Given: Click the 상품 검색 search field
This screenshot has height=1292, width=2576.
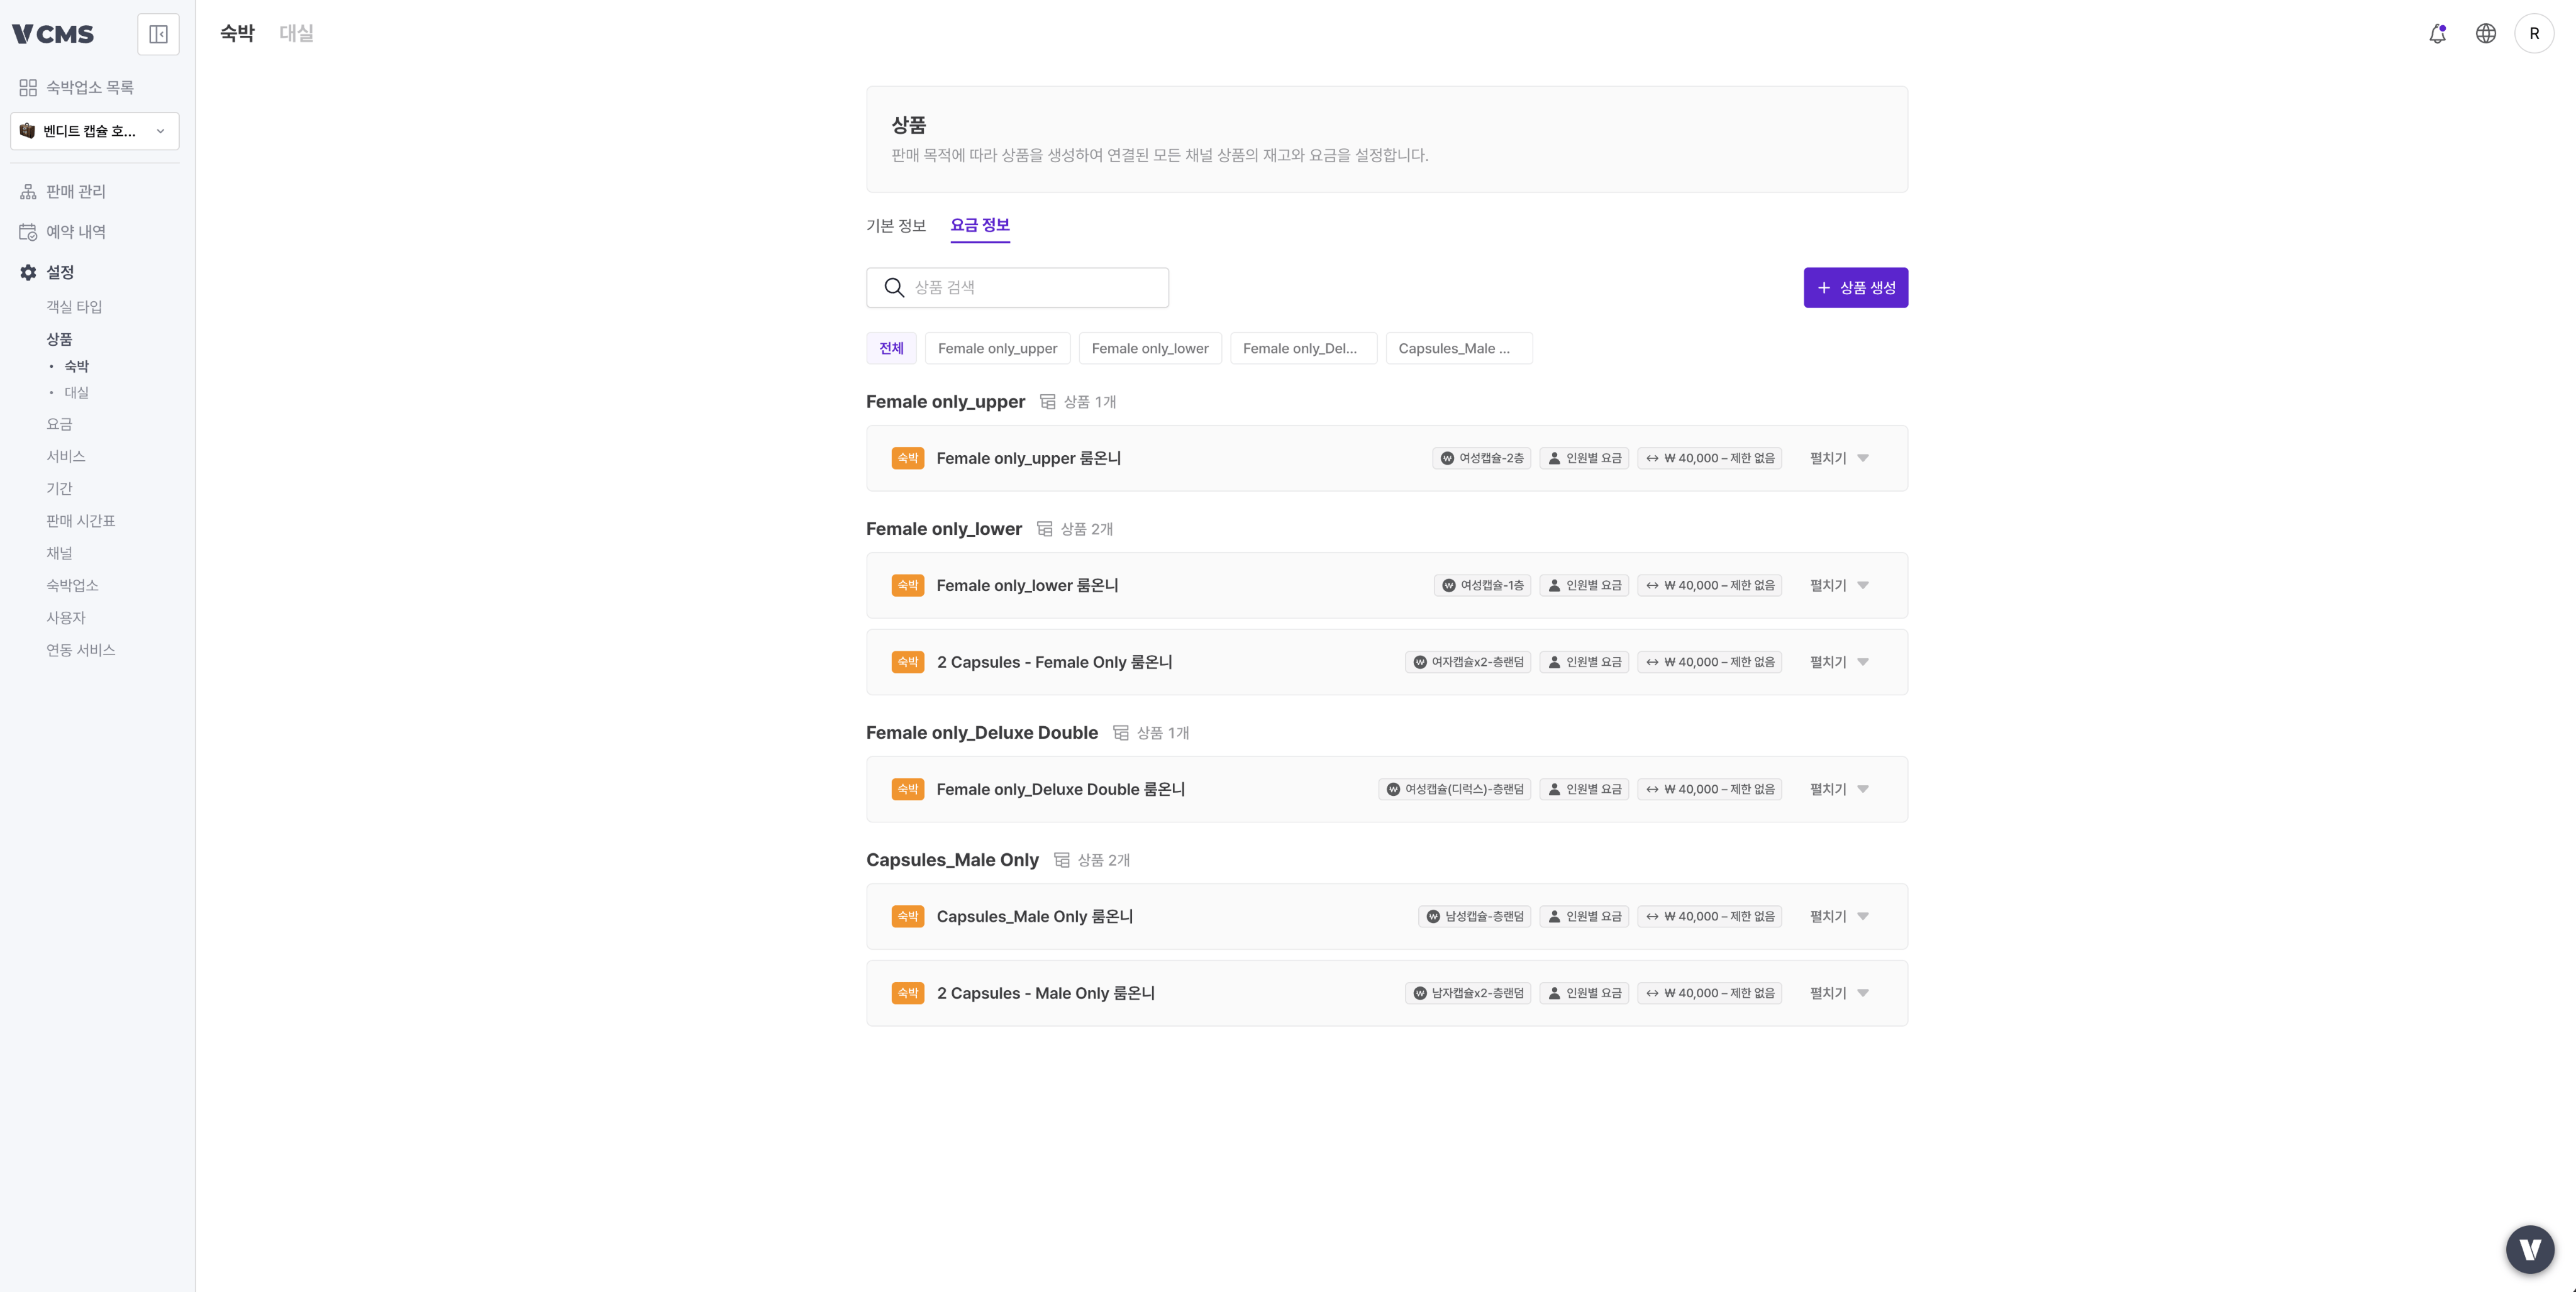Looking at the screenshot, I should pyautogui.click(x=1017, y=288).
